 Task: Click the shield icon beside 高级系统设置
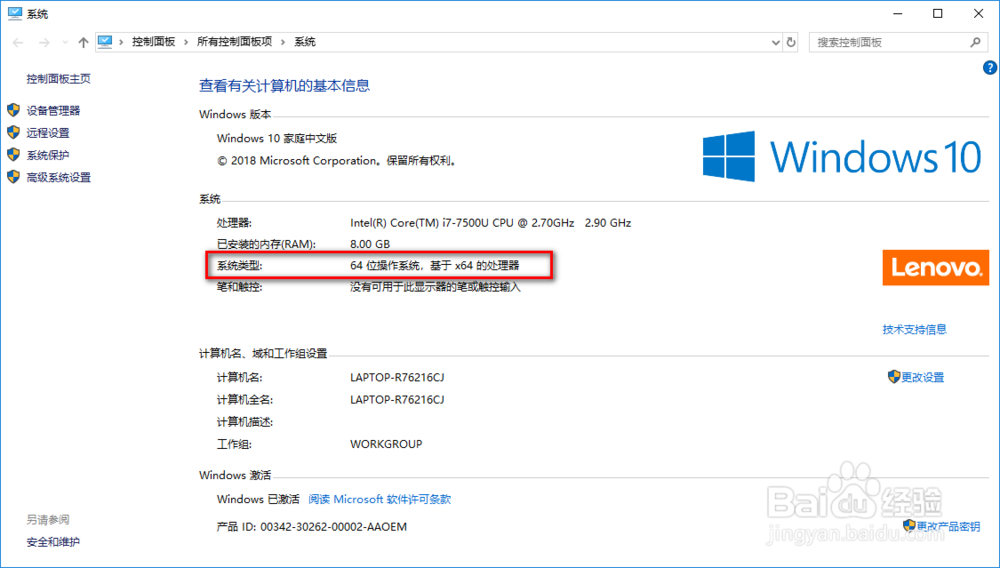pyautogui.click(x=13, y=177)
